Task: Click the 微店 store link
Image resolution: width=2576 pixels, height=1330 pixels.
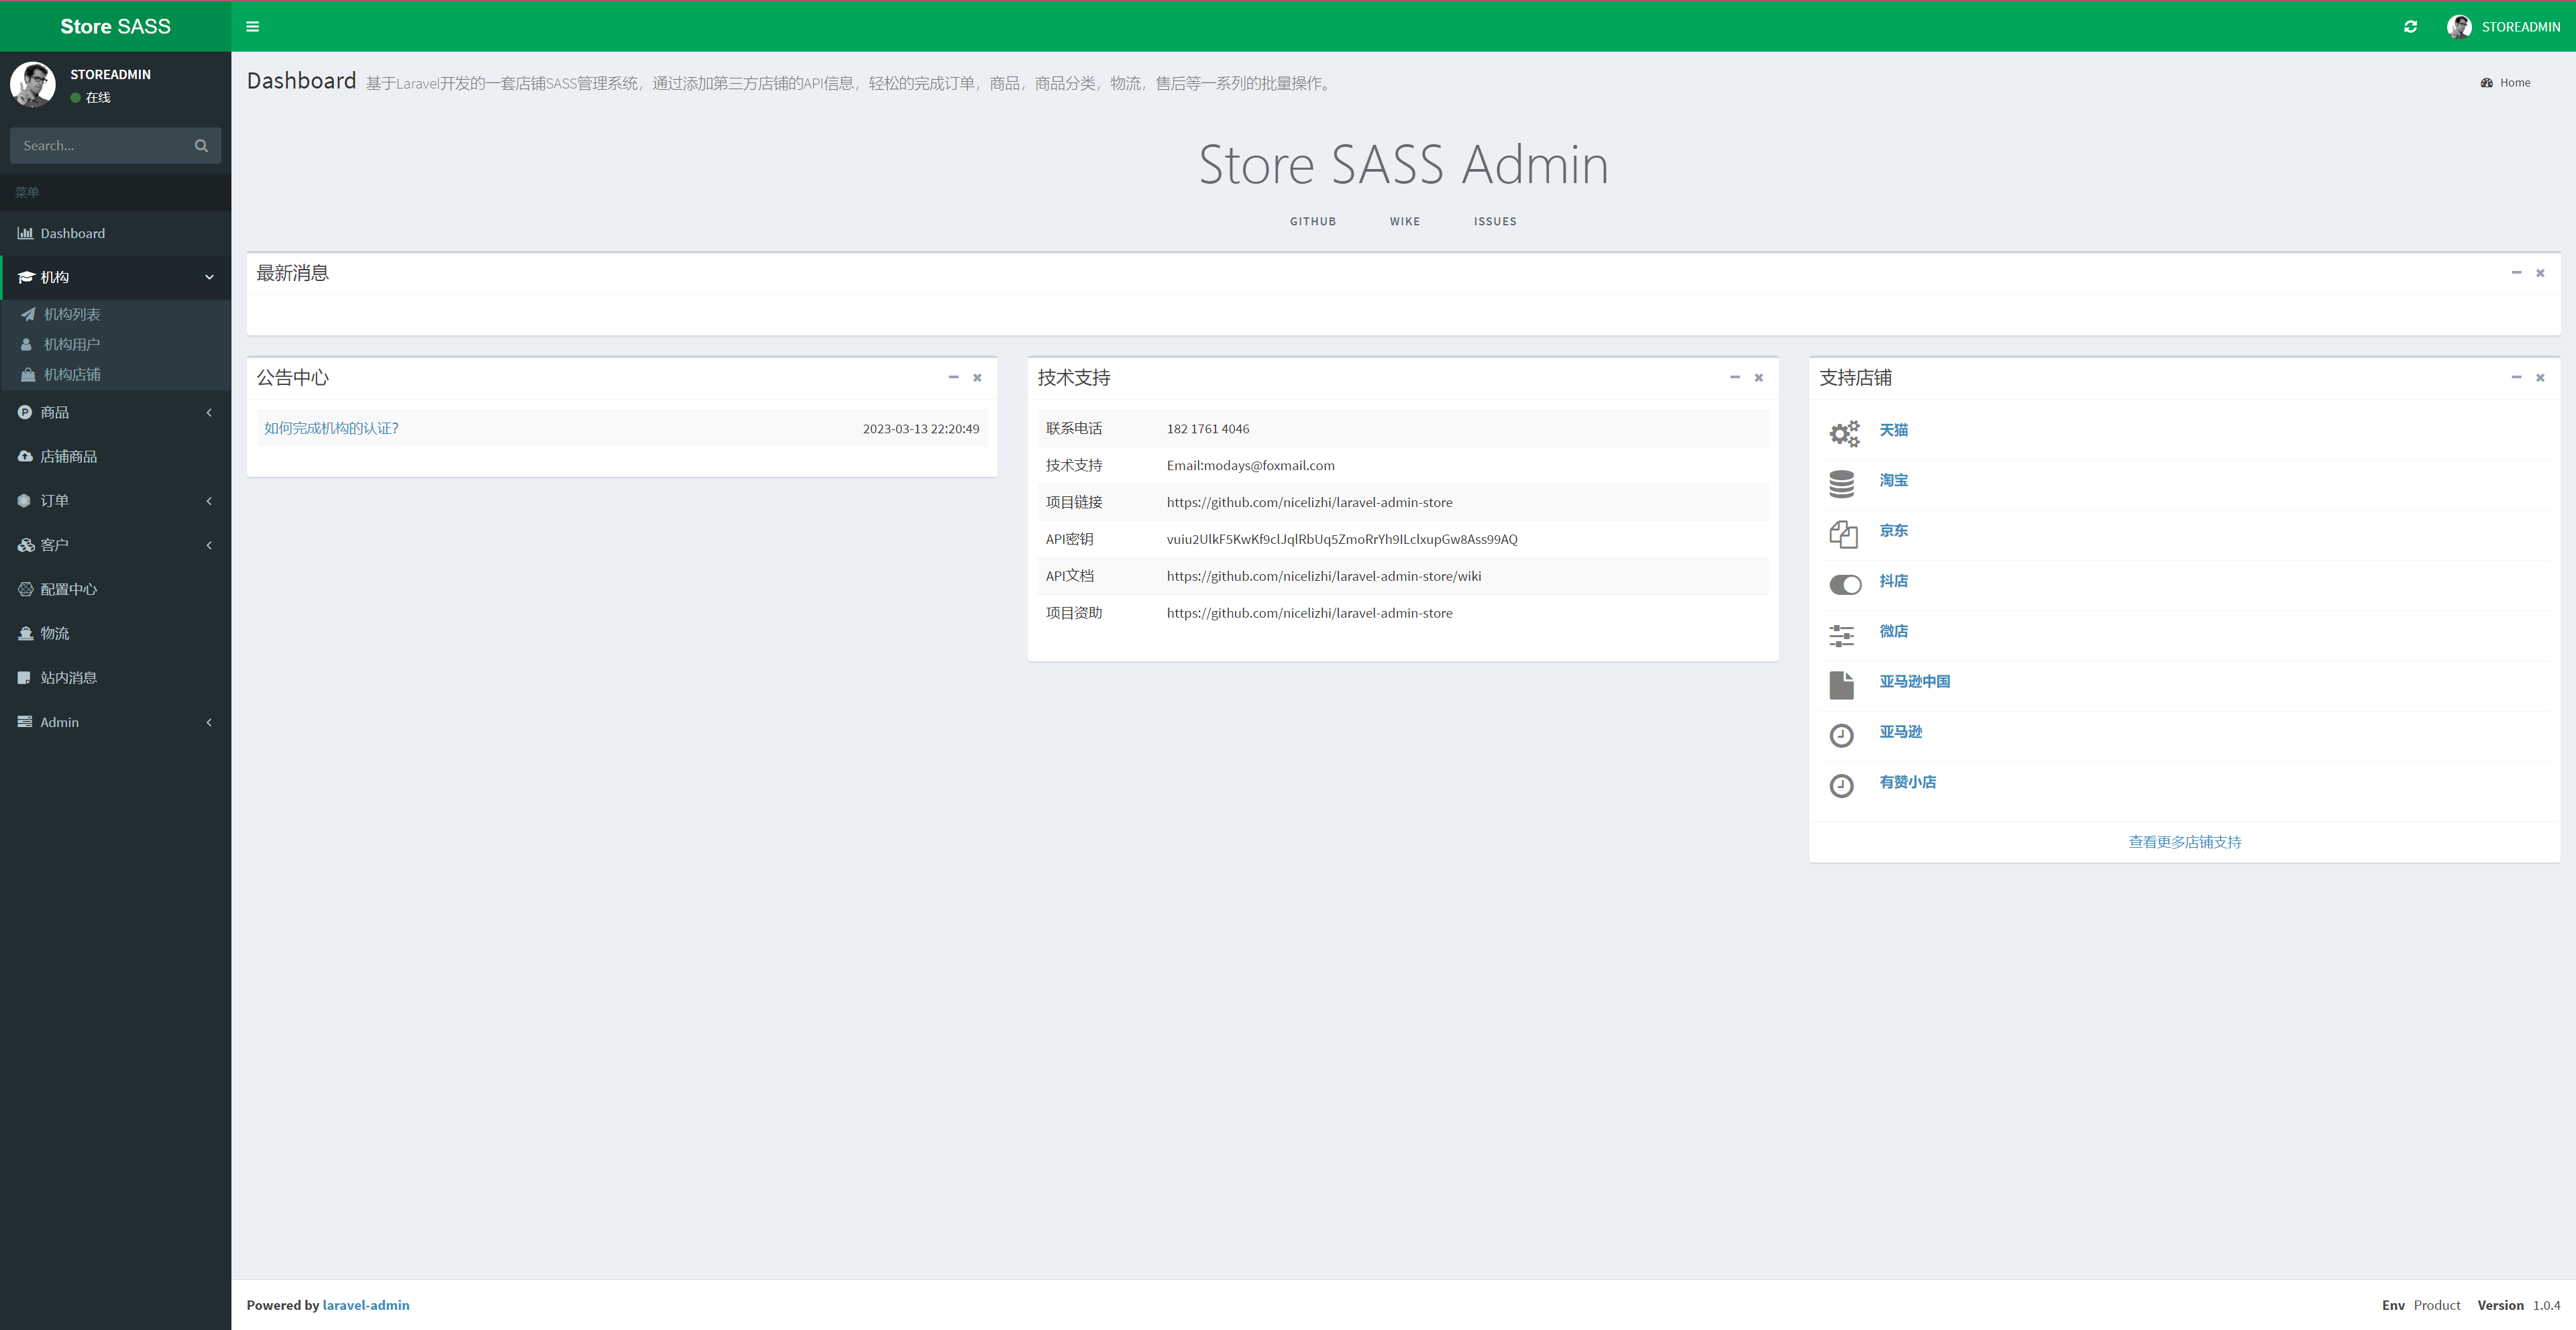Action: (x=1893, y=631)
